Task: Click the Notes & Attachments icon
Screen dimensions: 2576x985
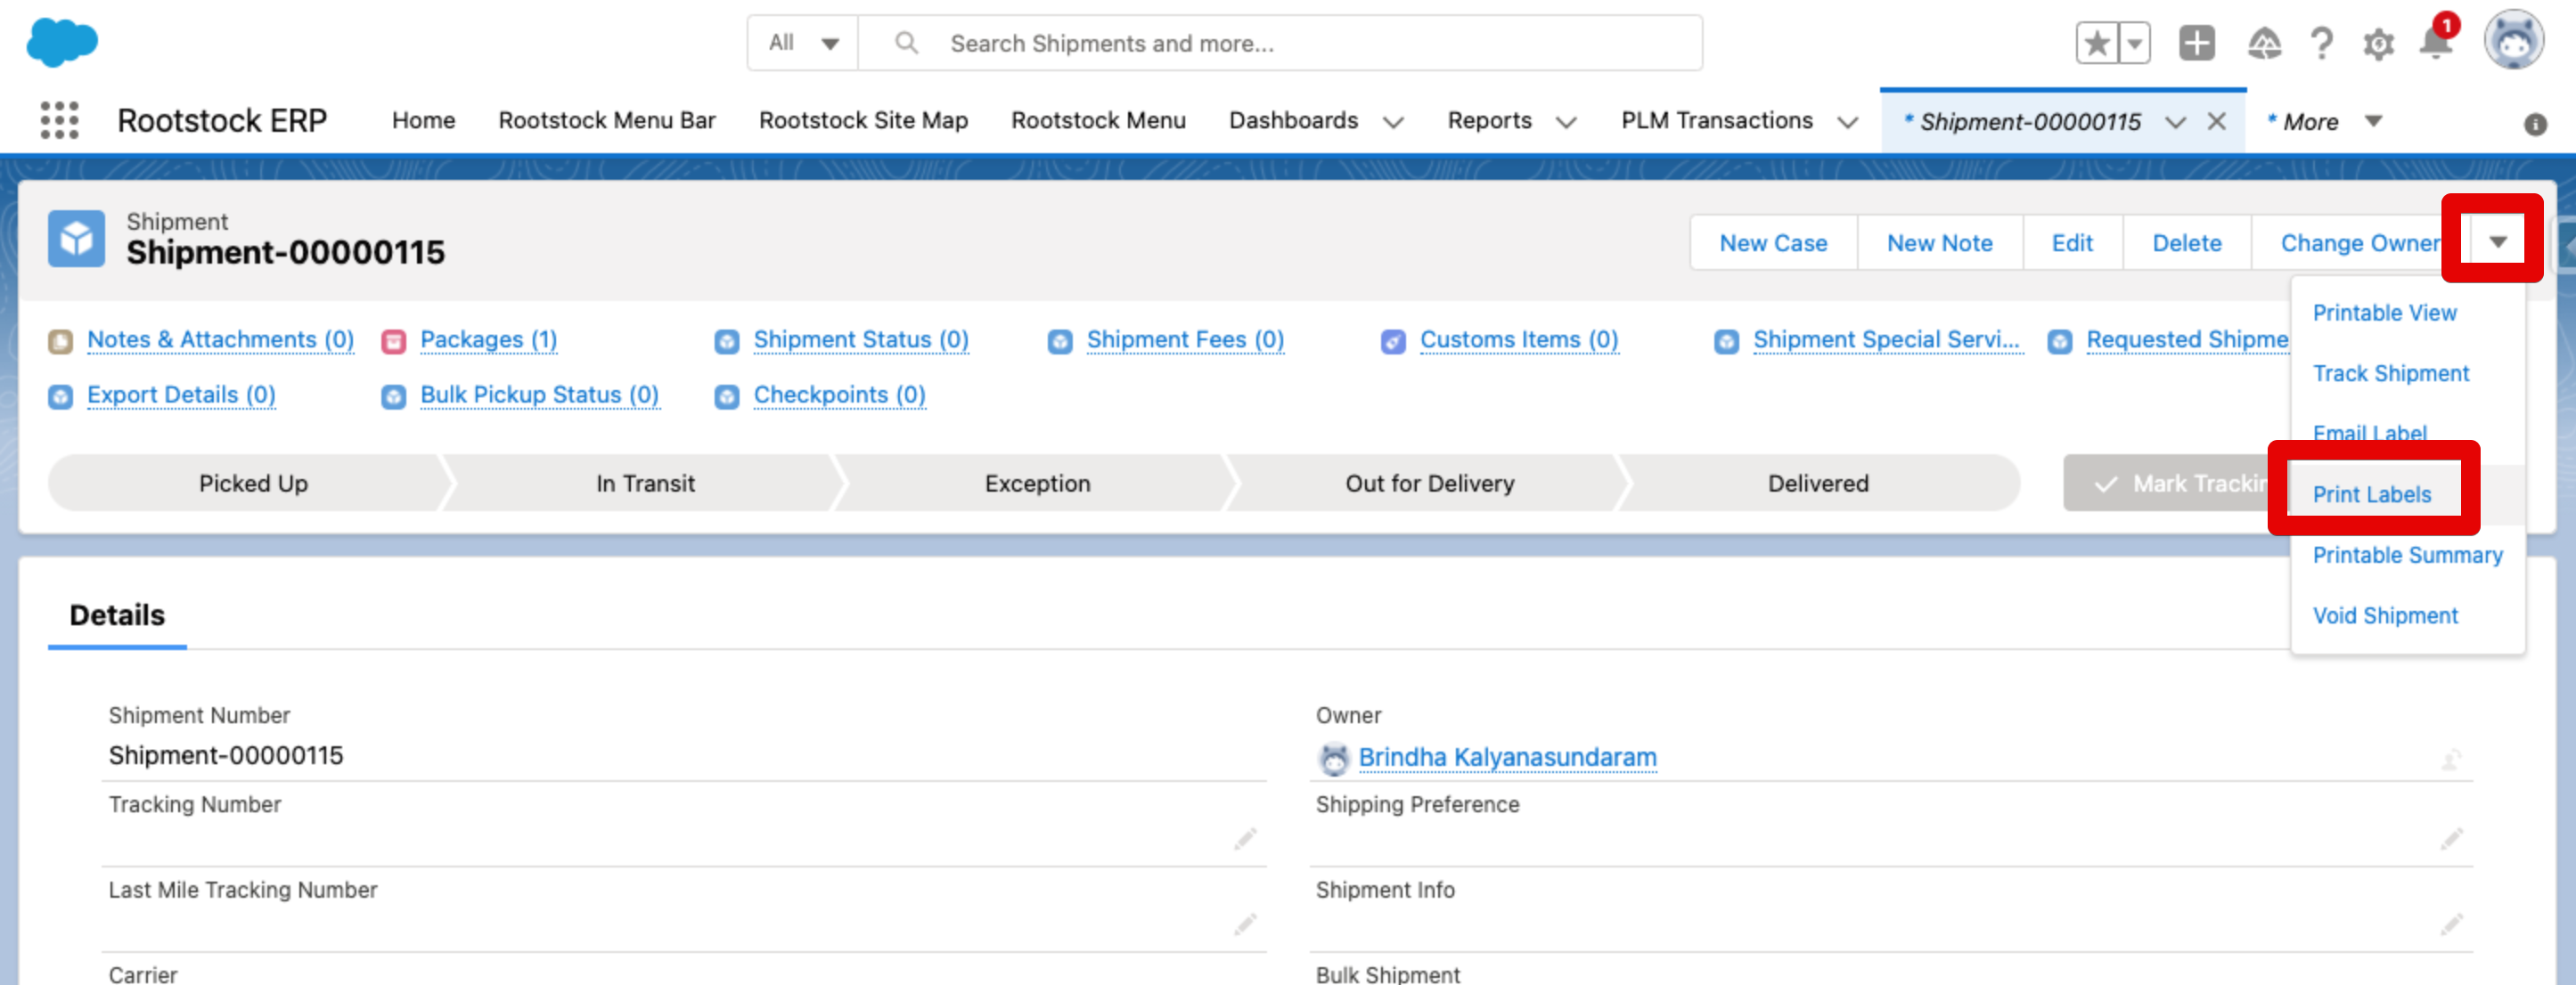Action: coord(60,342)
